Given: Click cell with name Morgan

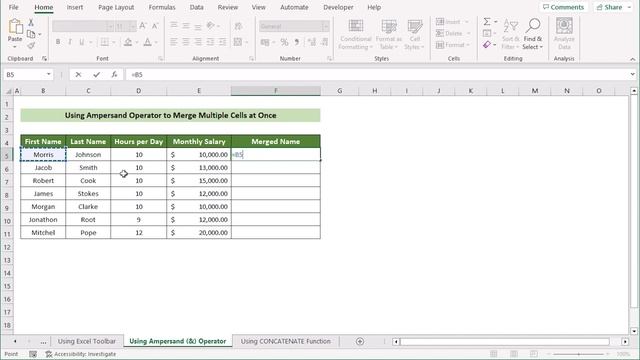Looking at the screenshot, I should tap(43, 207).
